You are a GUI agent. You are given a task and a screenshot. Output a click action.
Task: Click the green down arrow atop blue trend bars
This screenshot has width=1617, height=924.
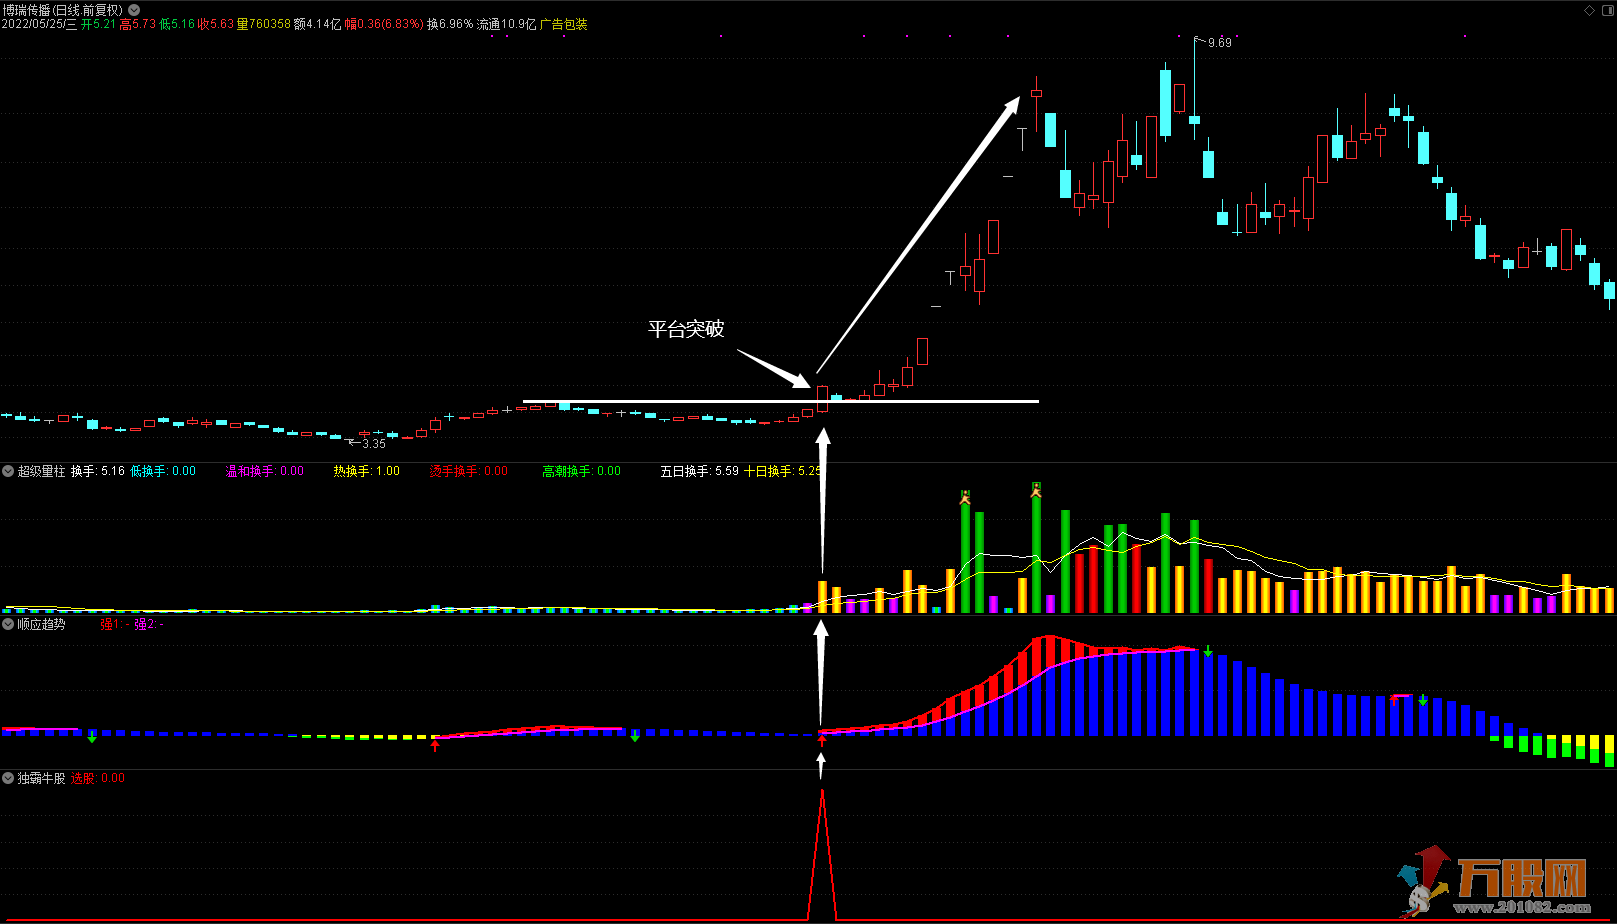1208,652
